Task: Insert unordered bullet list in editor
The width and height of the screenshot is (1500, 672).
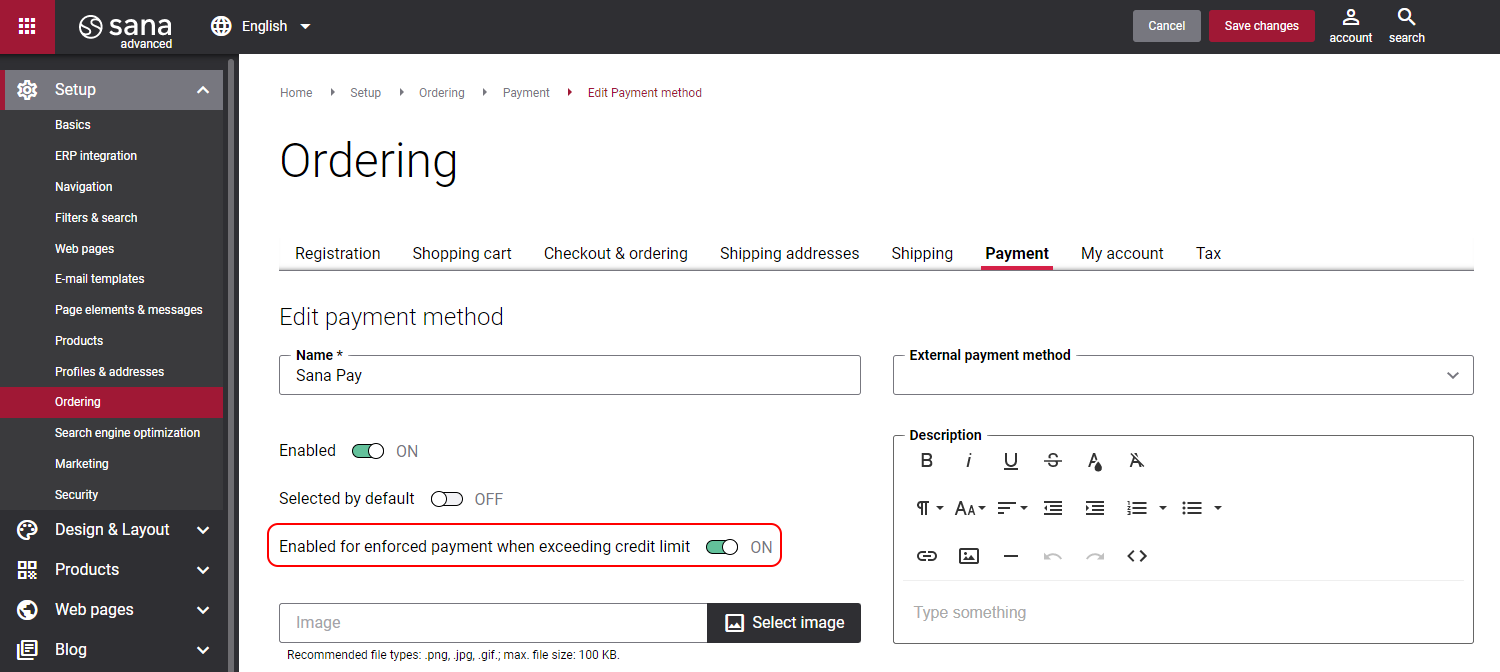Action: coord(1192,508)
